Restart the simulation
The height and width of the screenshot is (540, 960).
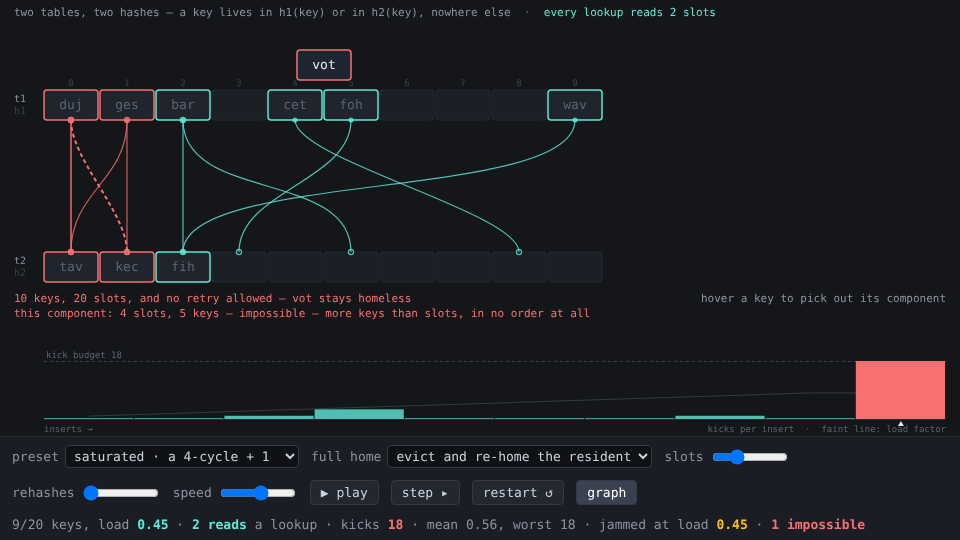click(x=518, y=493)
